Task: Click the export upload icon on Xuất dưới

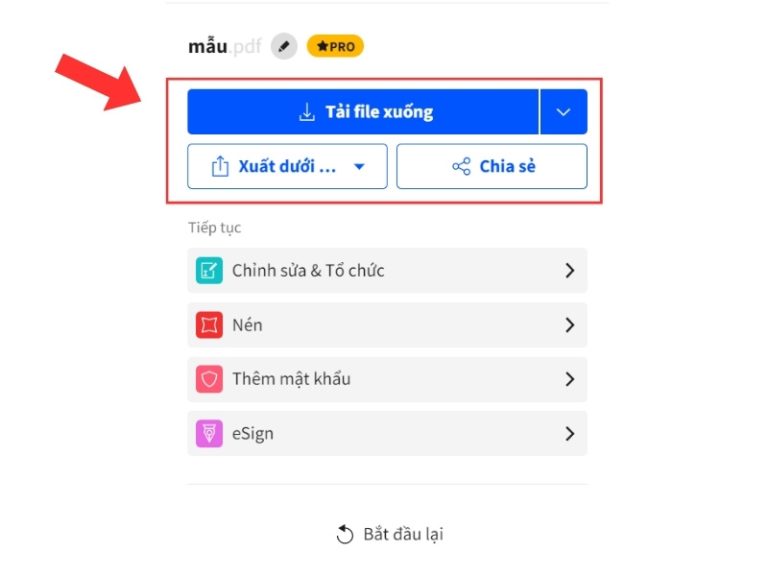Action: (x=220, y=167)
